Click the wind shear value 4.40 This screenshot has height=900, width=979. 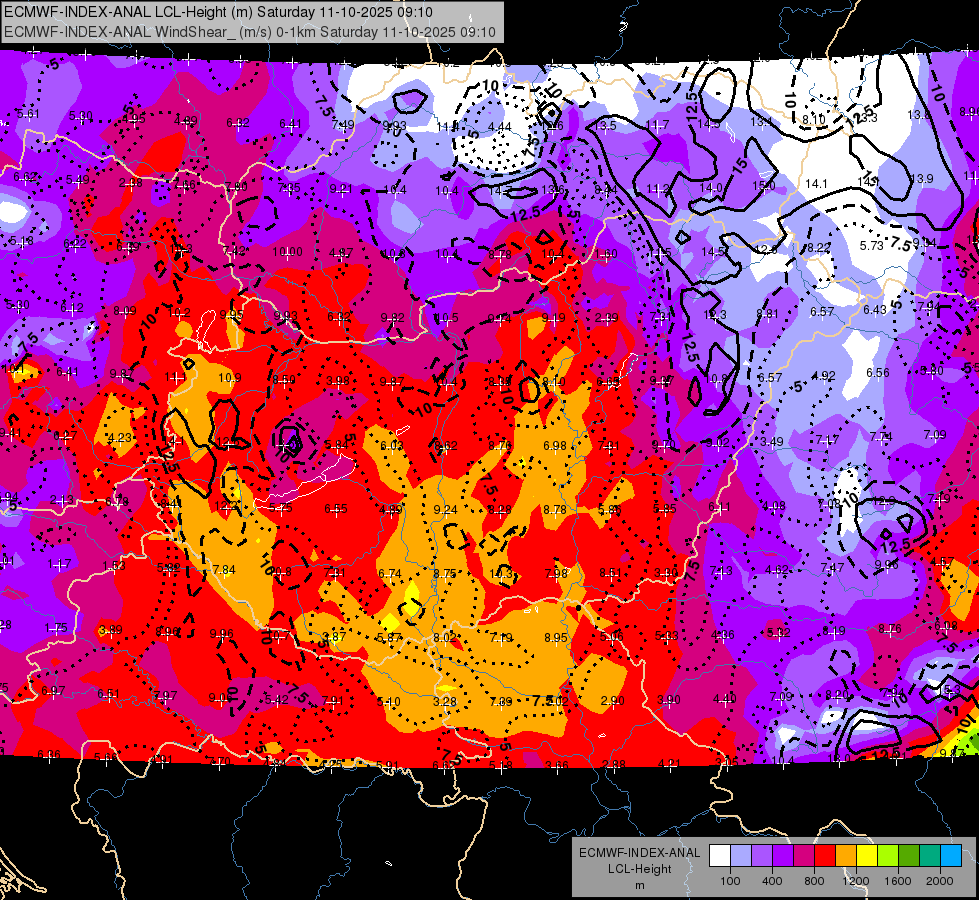coord(724,699)
